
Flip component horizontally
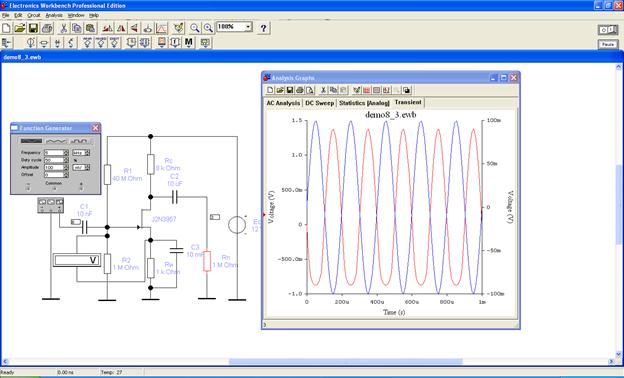coord(121,28)
